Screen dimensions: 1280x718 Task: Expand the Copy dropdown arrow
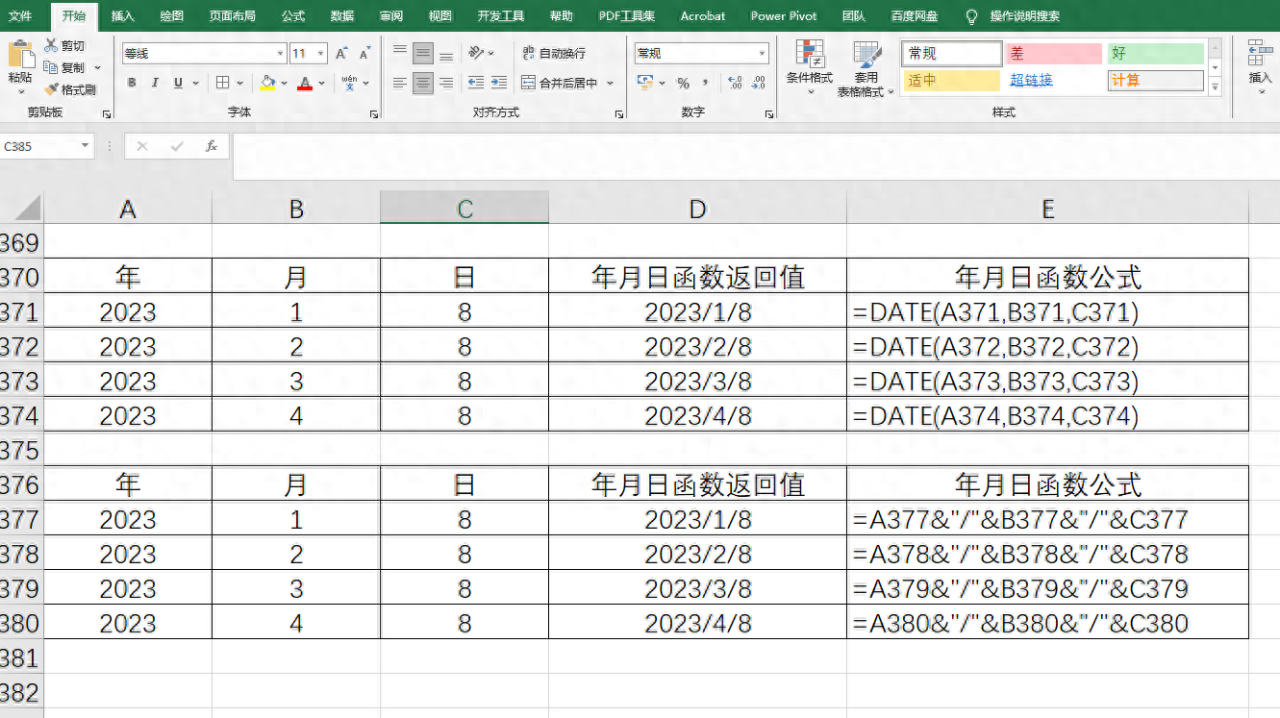point(97,68)
